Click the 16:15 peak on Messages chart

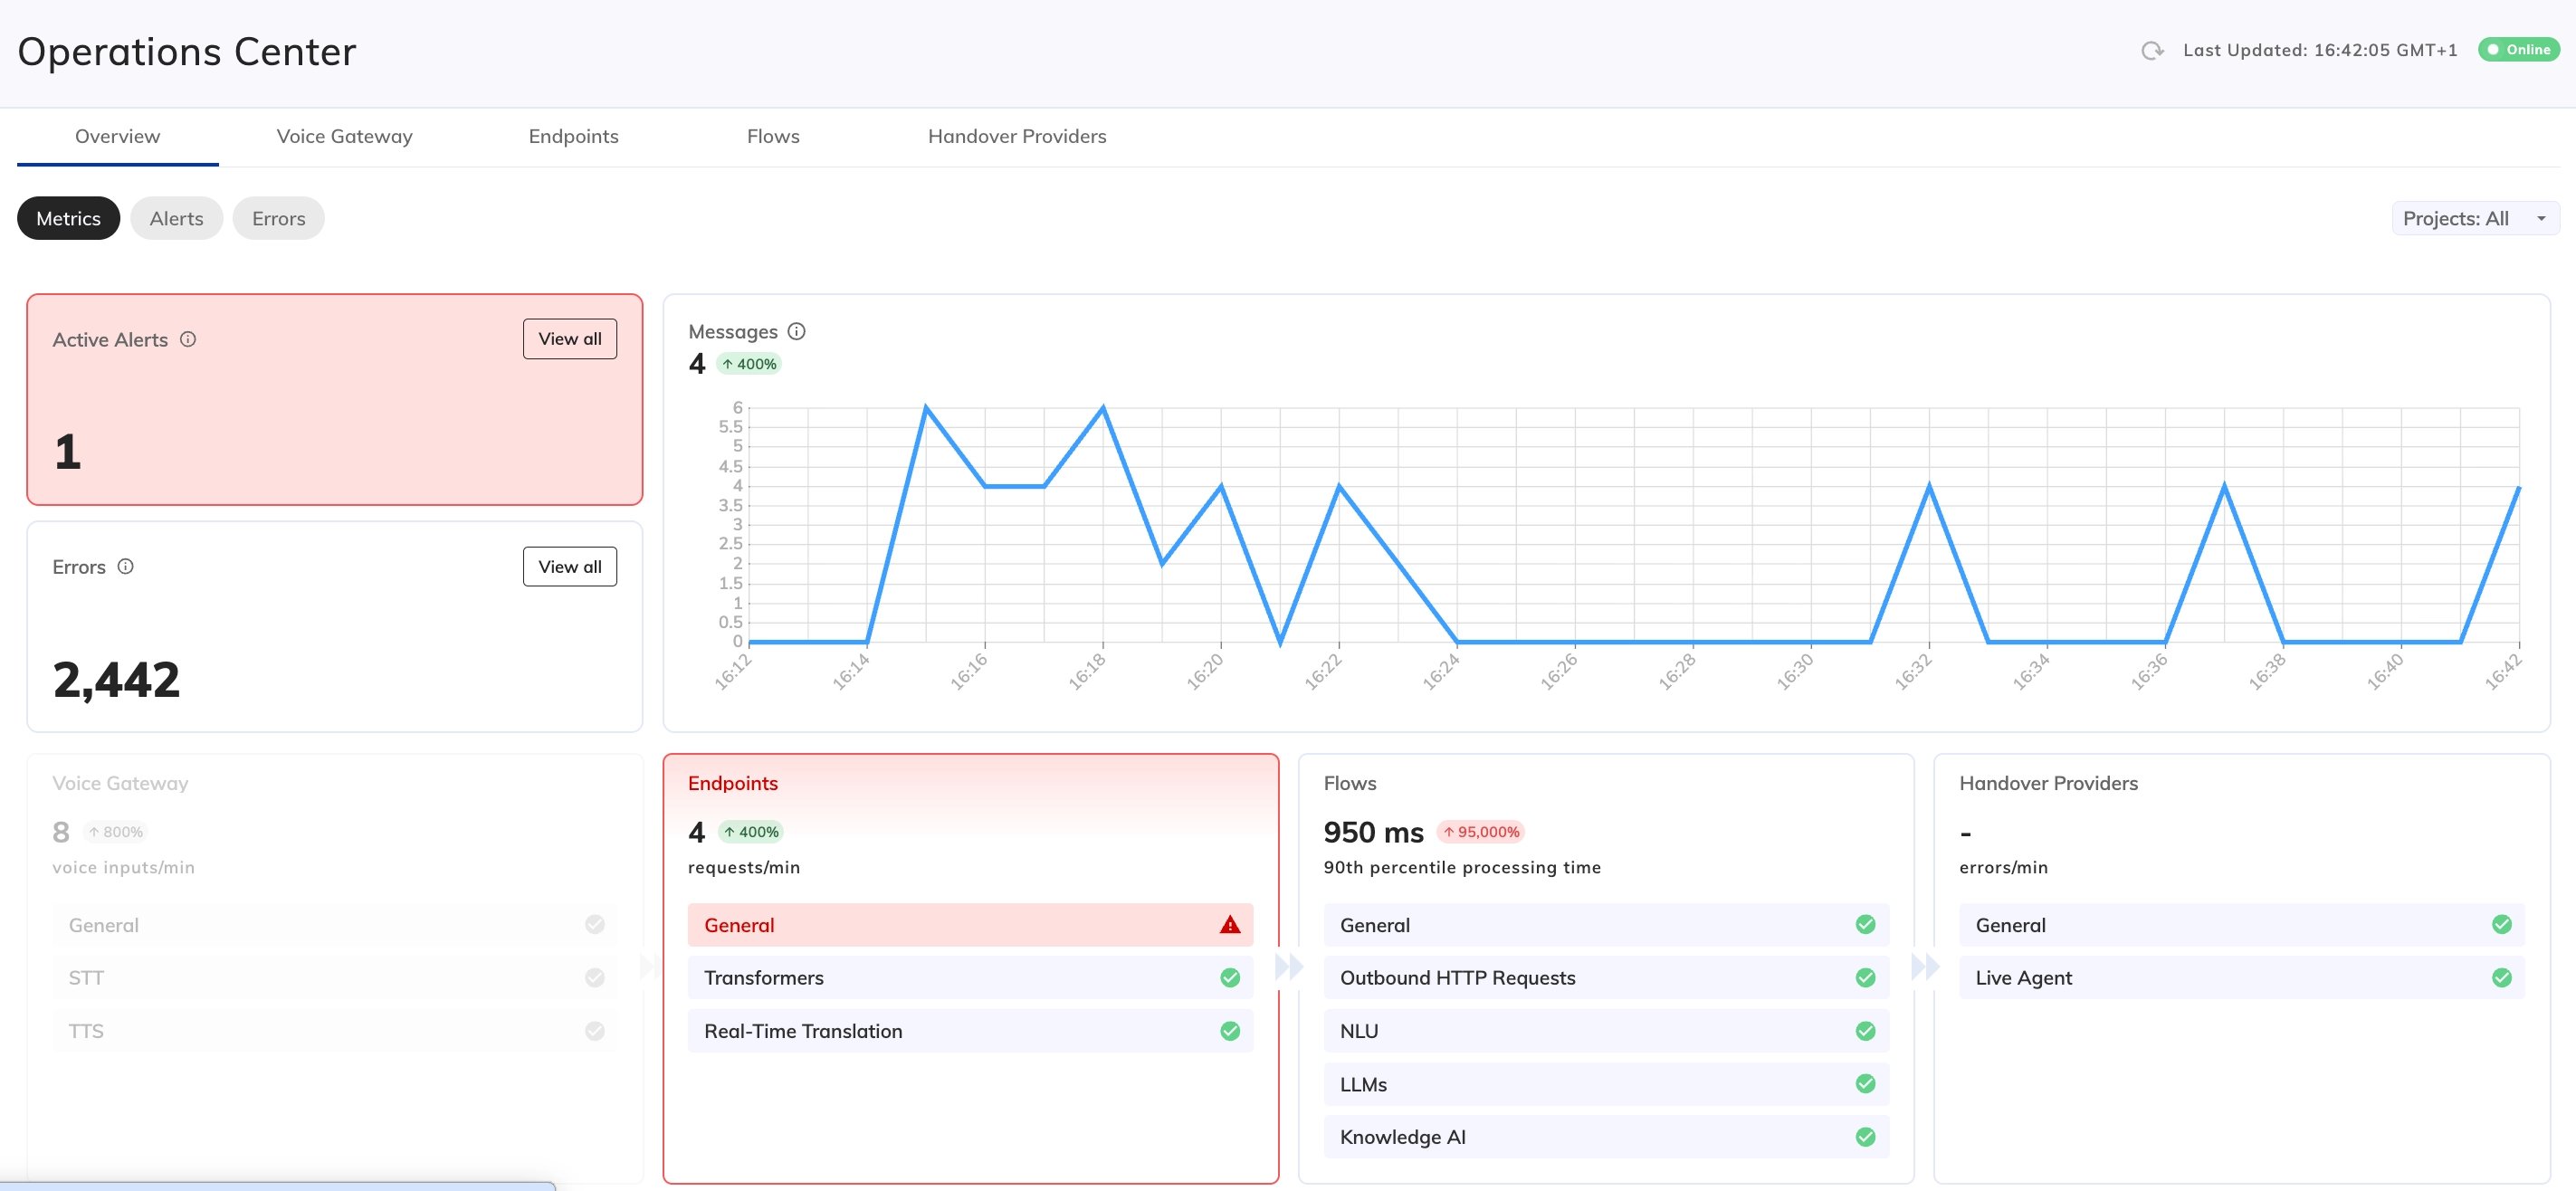point(926,408)
